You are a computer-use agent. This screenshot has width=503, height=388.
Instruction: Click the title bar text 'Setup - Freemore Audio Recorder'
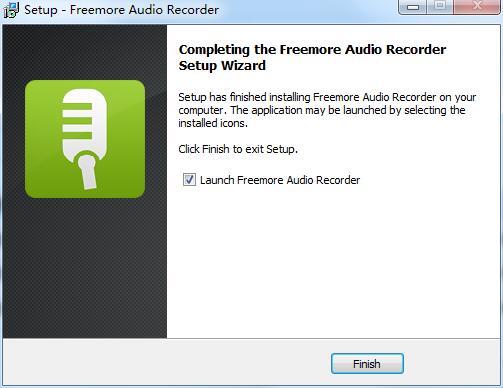click(121, 10)
